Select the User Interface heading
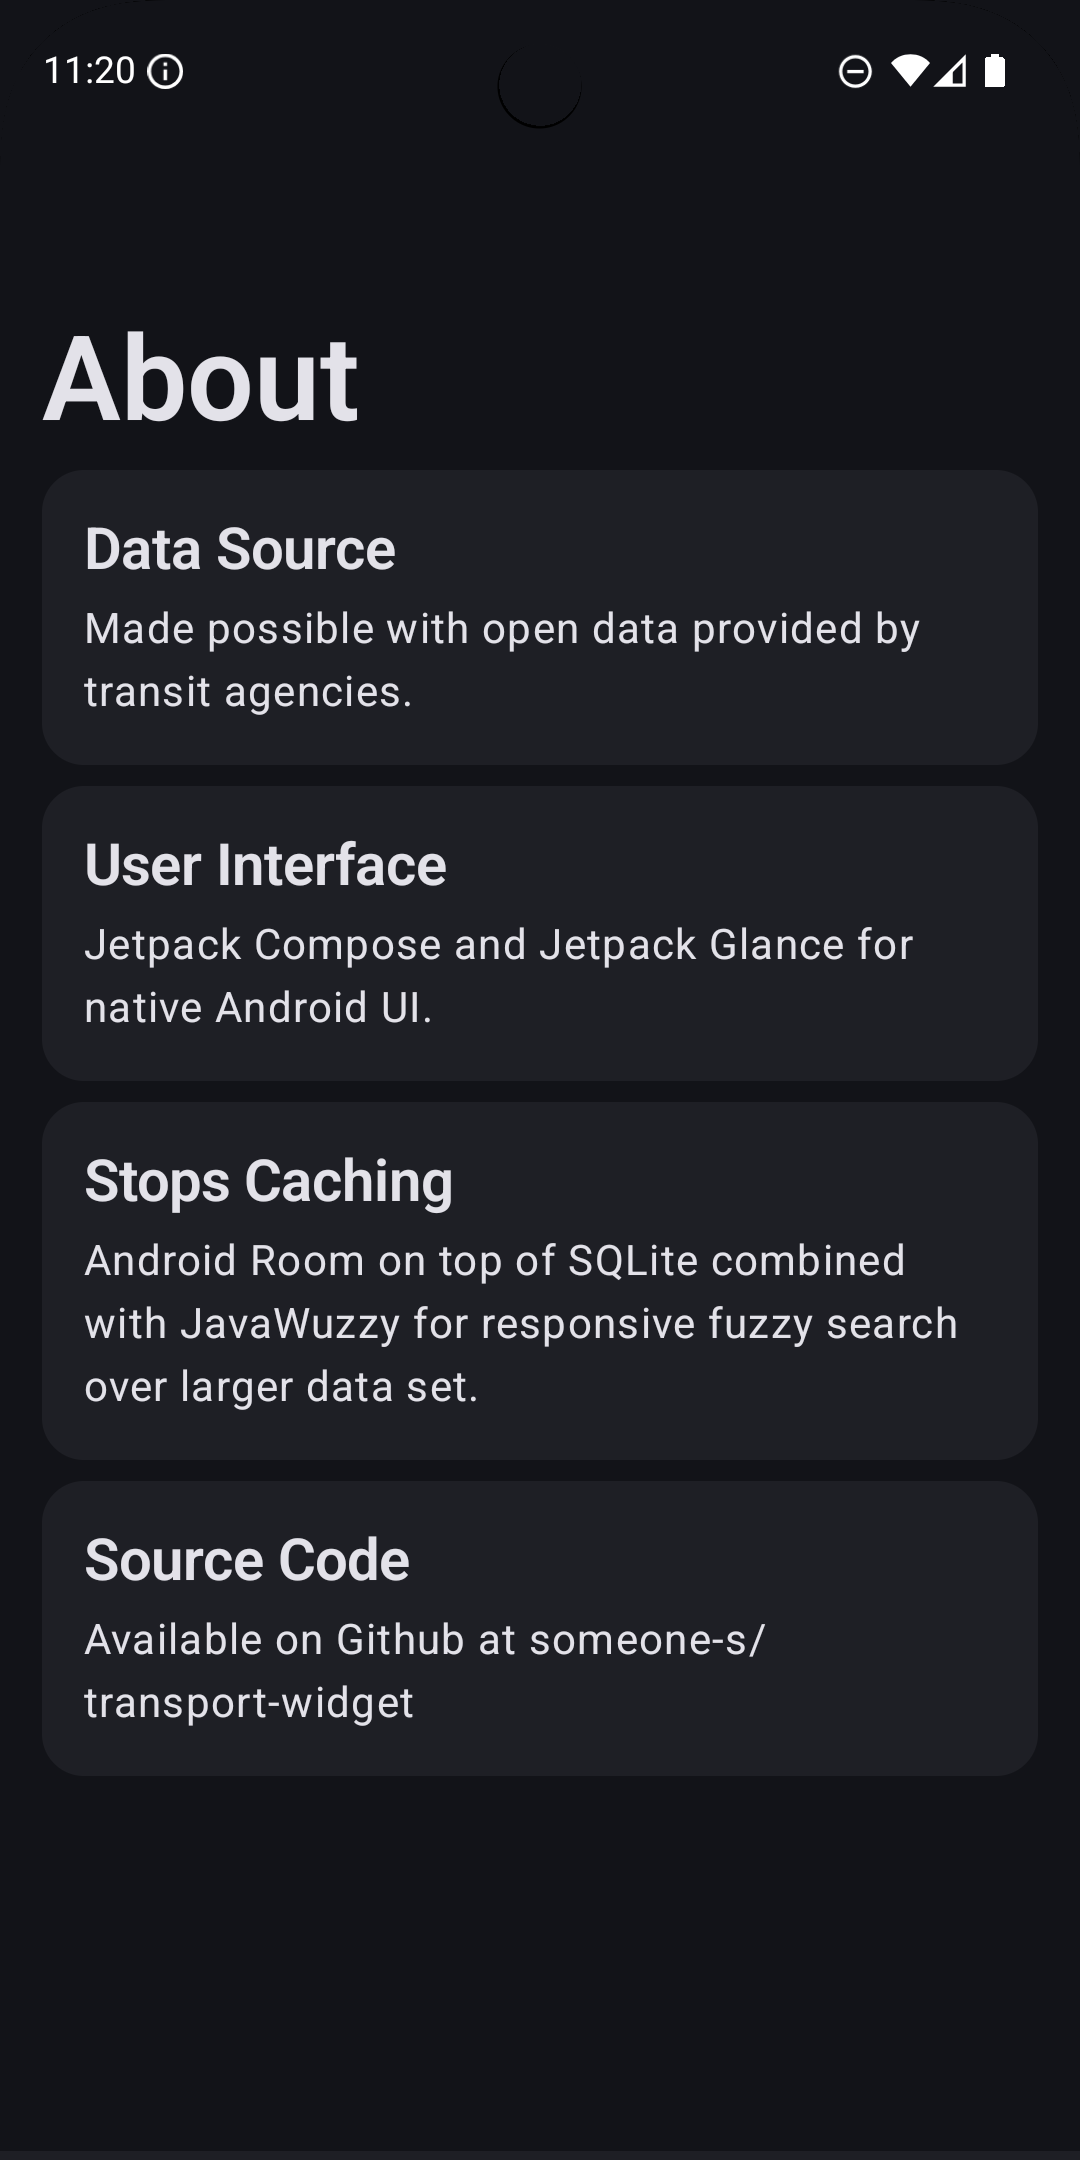This screenshot has width=1080, height=2160. click(265, 865)
